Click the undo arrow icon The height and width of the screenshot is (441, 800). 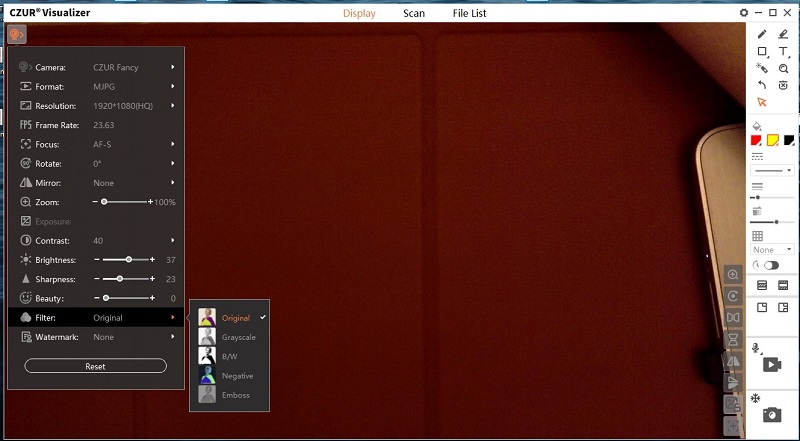tap(762, 85)
